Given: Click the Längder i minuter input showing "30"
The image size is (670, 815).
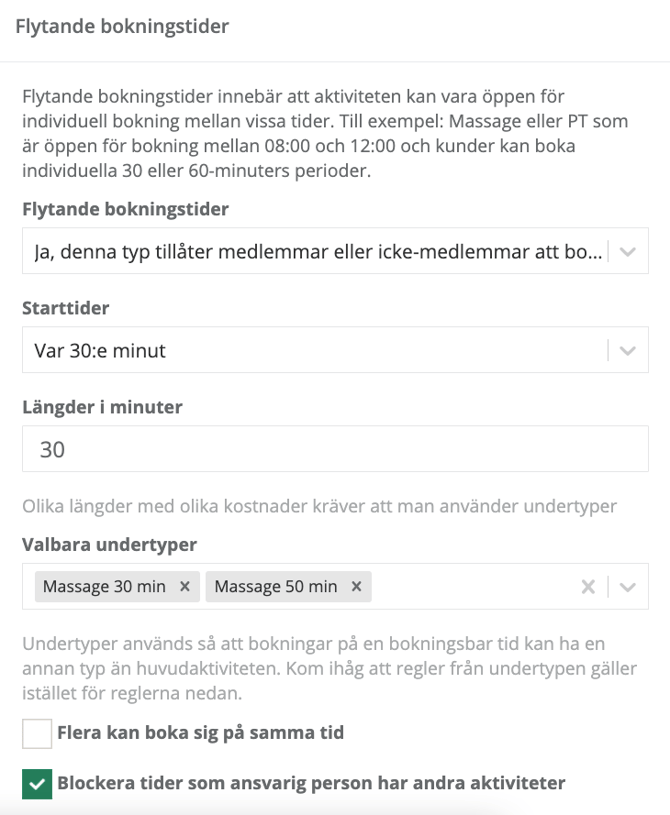Looking at the screenshot, I should [335, 448].
